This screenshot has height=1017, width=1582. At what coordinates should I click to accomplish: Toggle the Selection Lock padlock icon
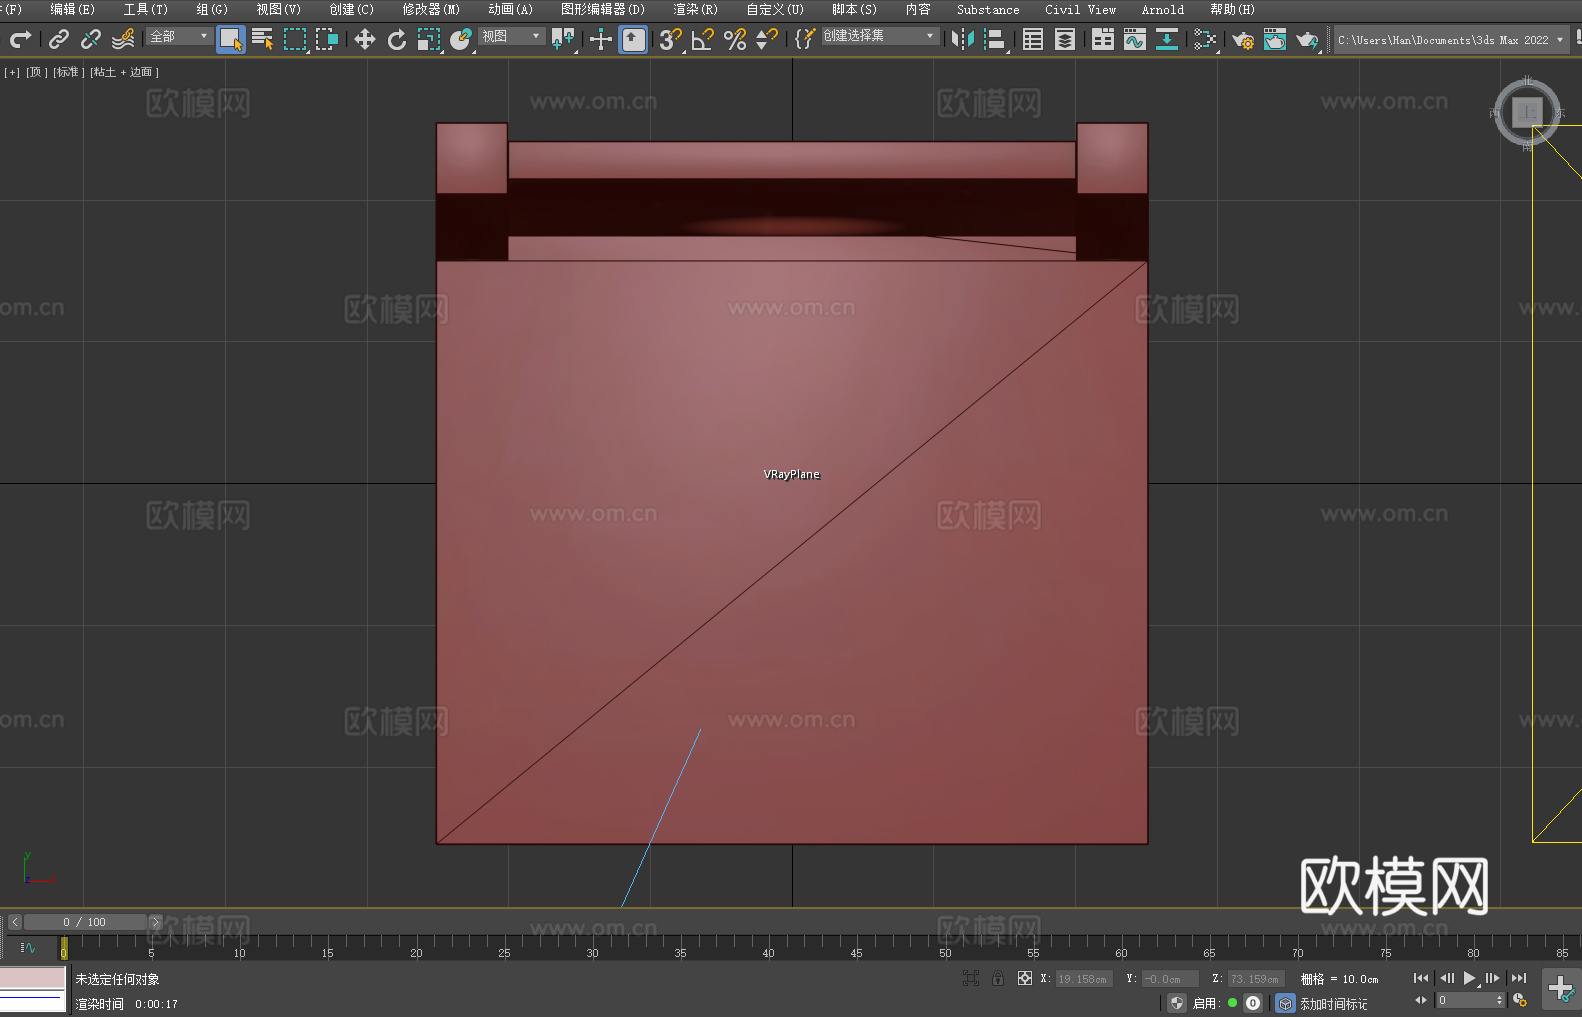[x=998, y=978]
